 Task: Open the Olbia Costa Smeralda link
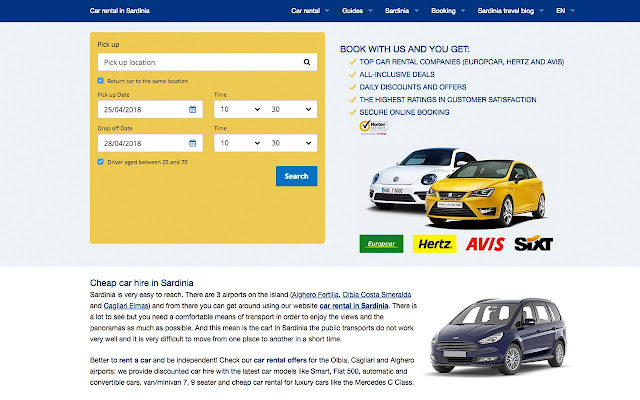pos(376,295)
